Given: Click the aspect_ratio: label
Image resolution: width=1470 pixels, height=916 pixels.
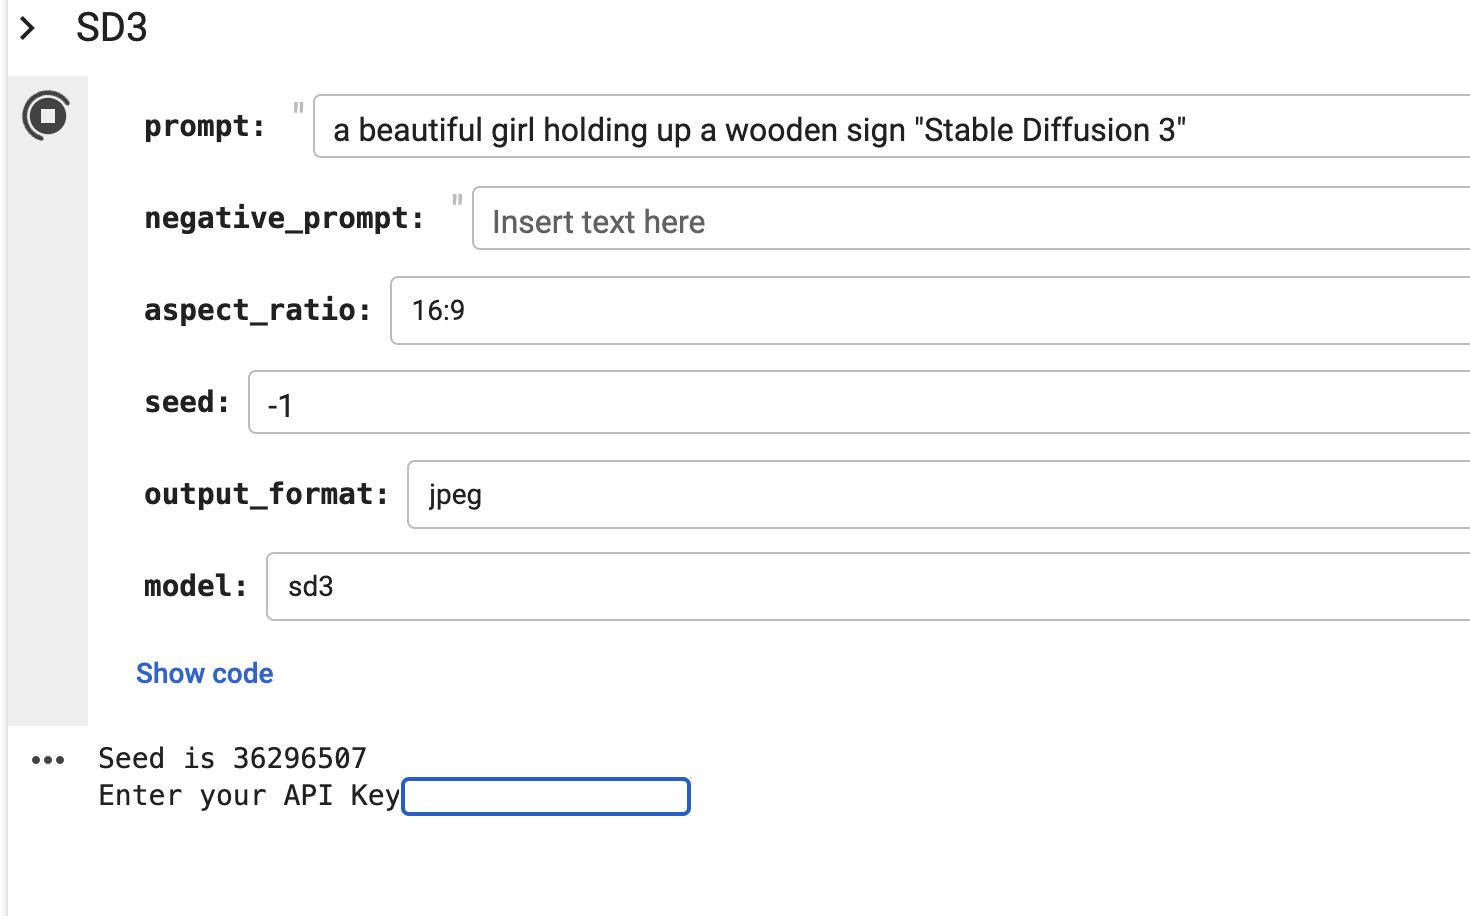Looking at the screenshot, I should pyautogui.click(x=258, y=310).
